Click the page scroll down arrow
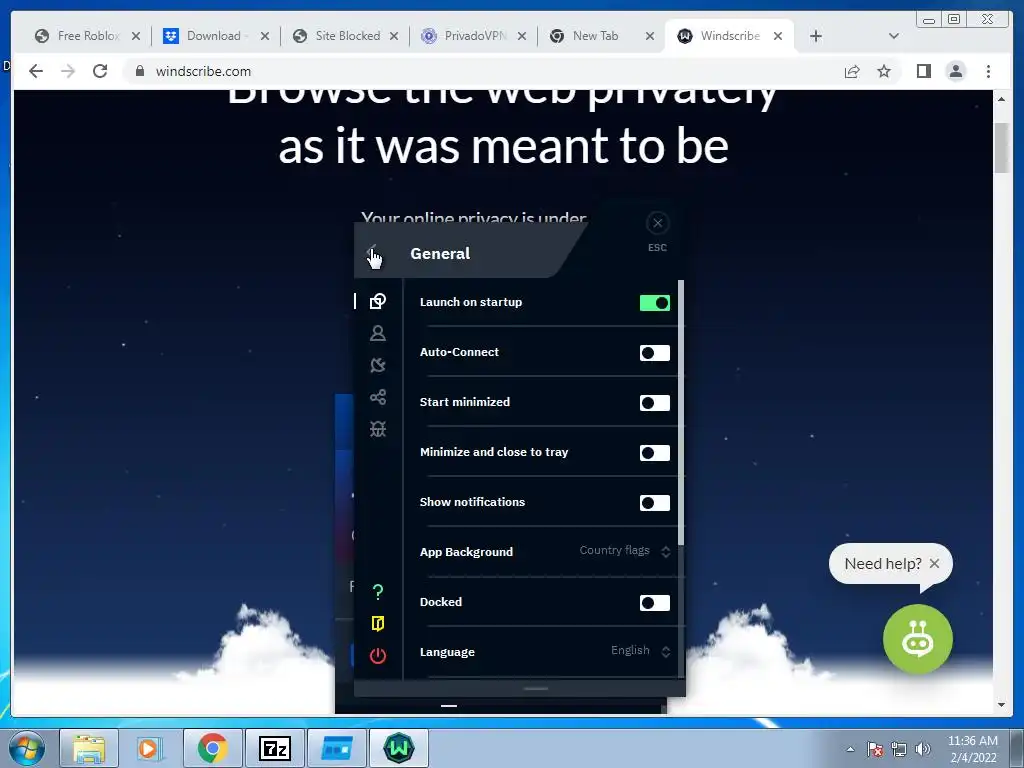Image resolution: width=1024 pixels, height=768 pixels. pyautogui.click(x=1001, y=705)
